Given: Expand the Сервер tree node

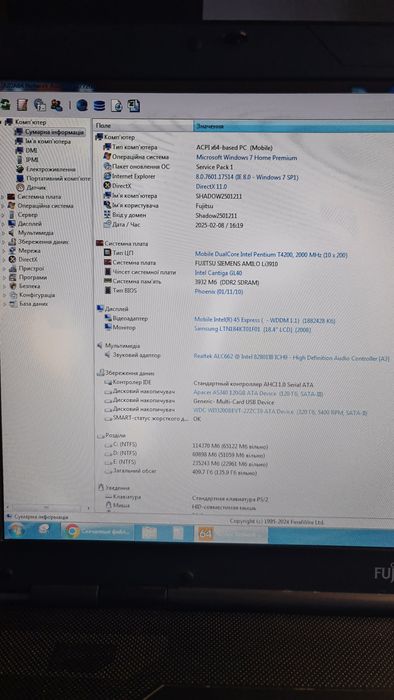Looking at the screenshot, I should tap(4, 215).
